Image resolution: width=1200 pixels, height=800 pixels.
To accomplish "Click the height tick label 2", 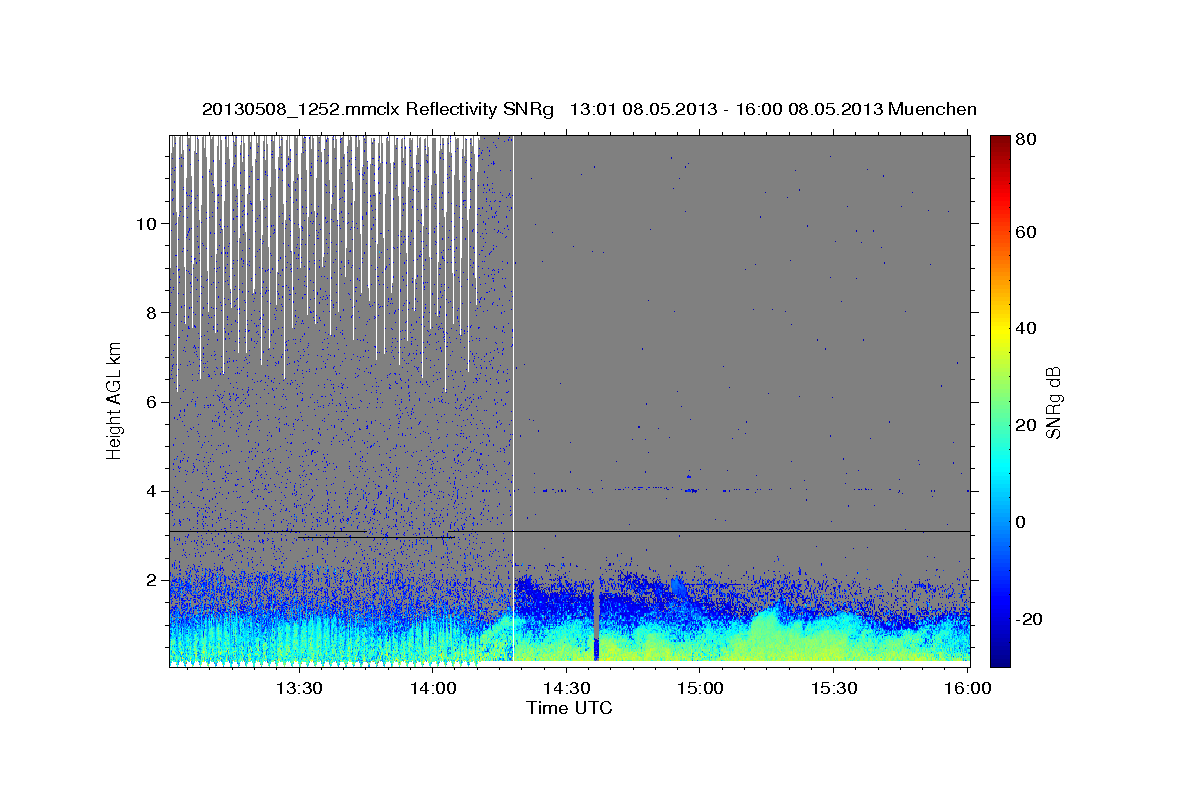I will pos(151,580).
